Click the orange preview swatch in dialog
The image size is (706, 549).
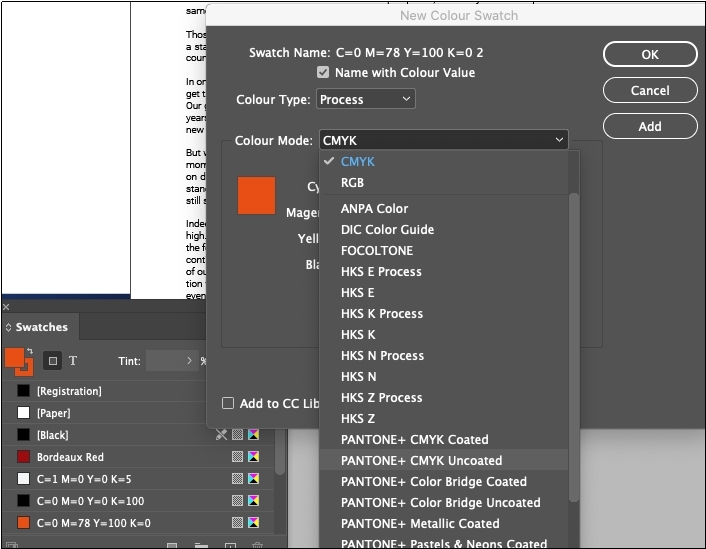[x=256, y=195]
